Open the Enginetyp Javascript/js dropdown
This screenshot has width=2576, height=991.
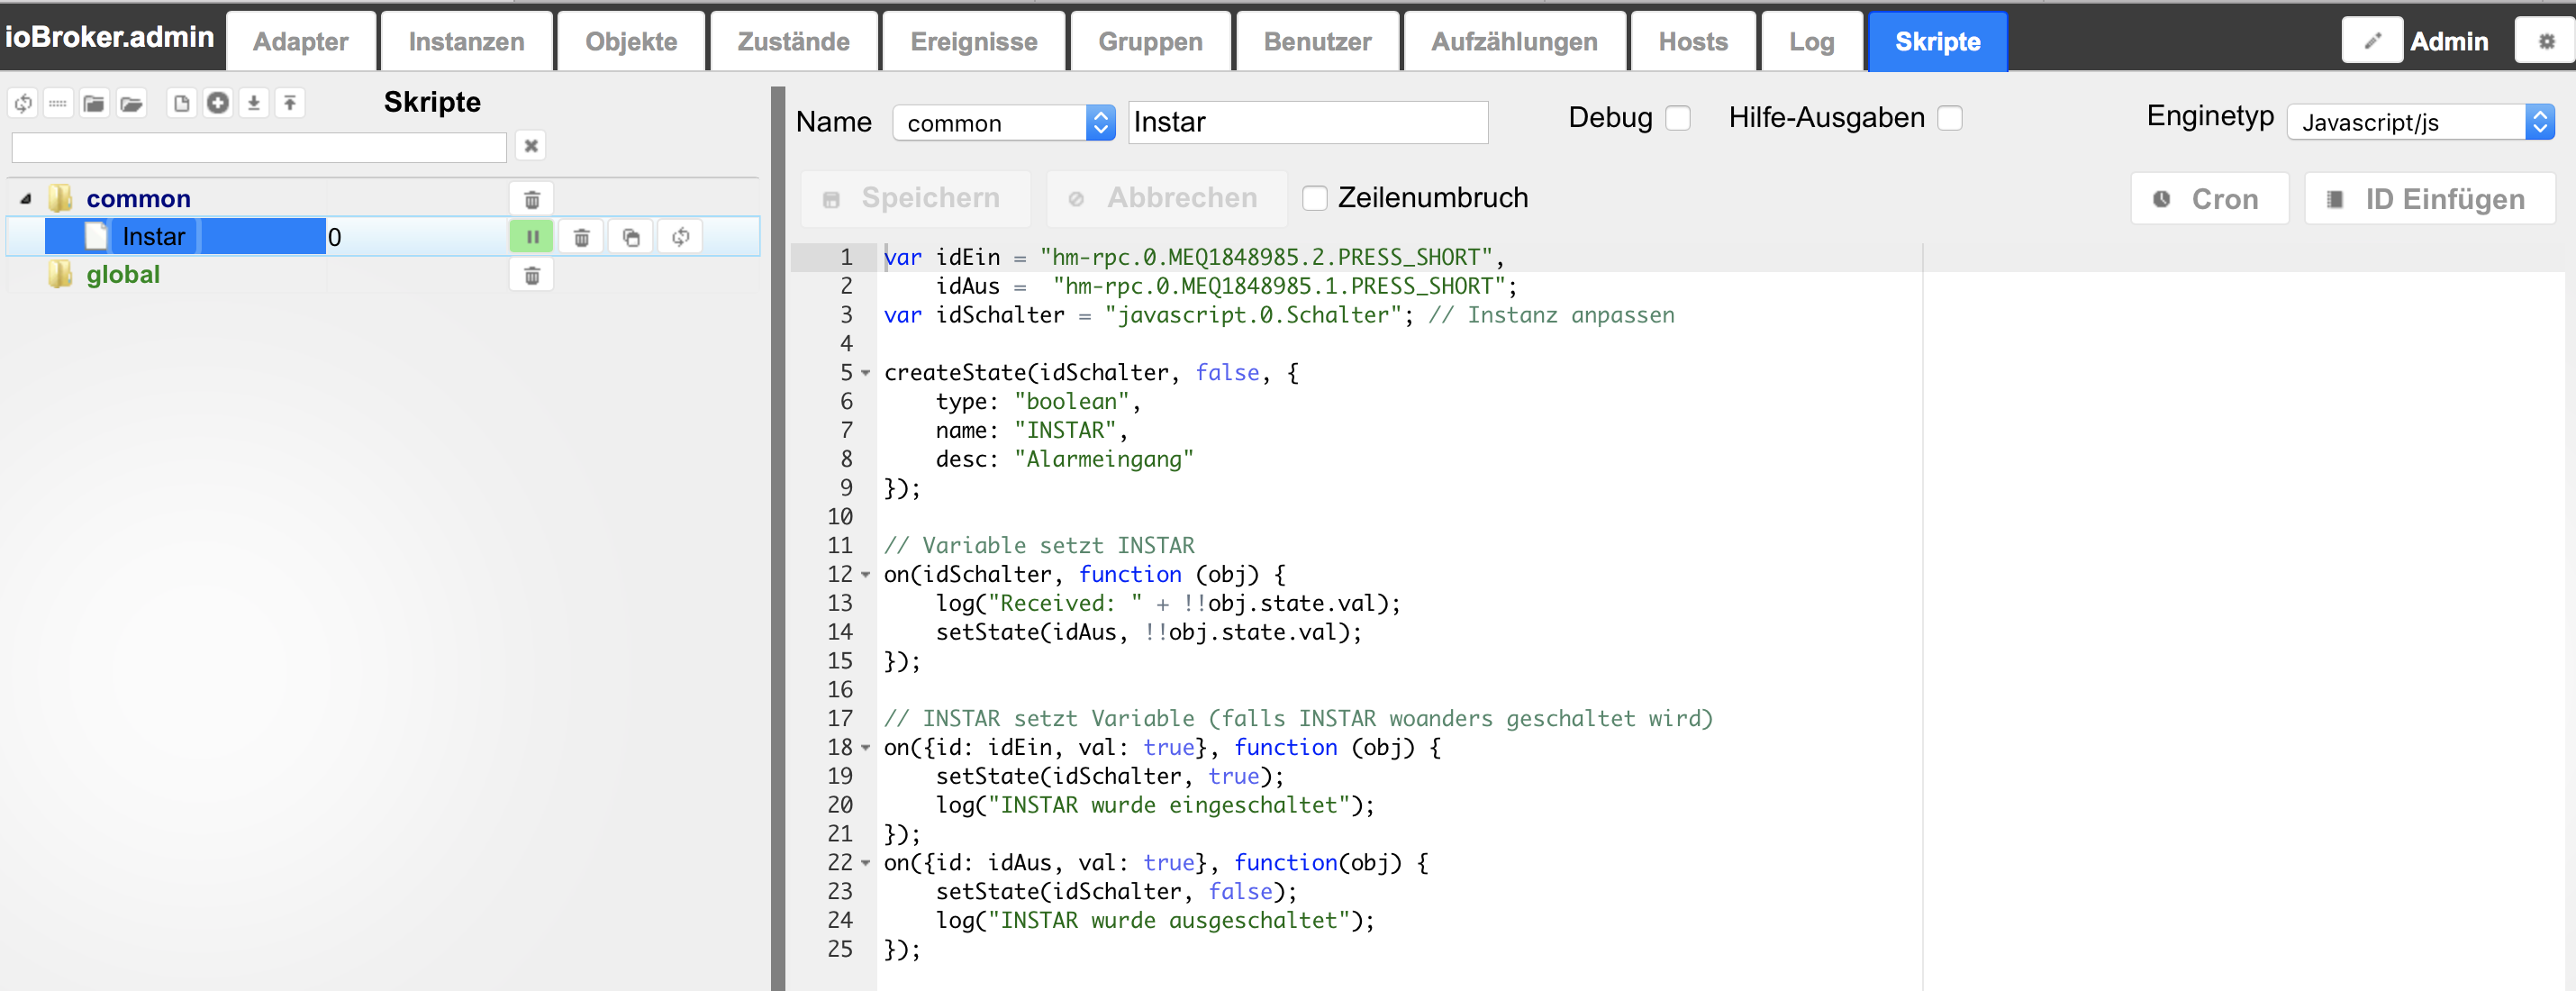(x=2420, y=122)
